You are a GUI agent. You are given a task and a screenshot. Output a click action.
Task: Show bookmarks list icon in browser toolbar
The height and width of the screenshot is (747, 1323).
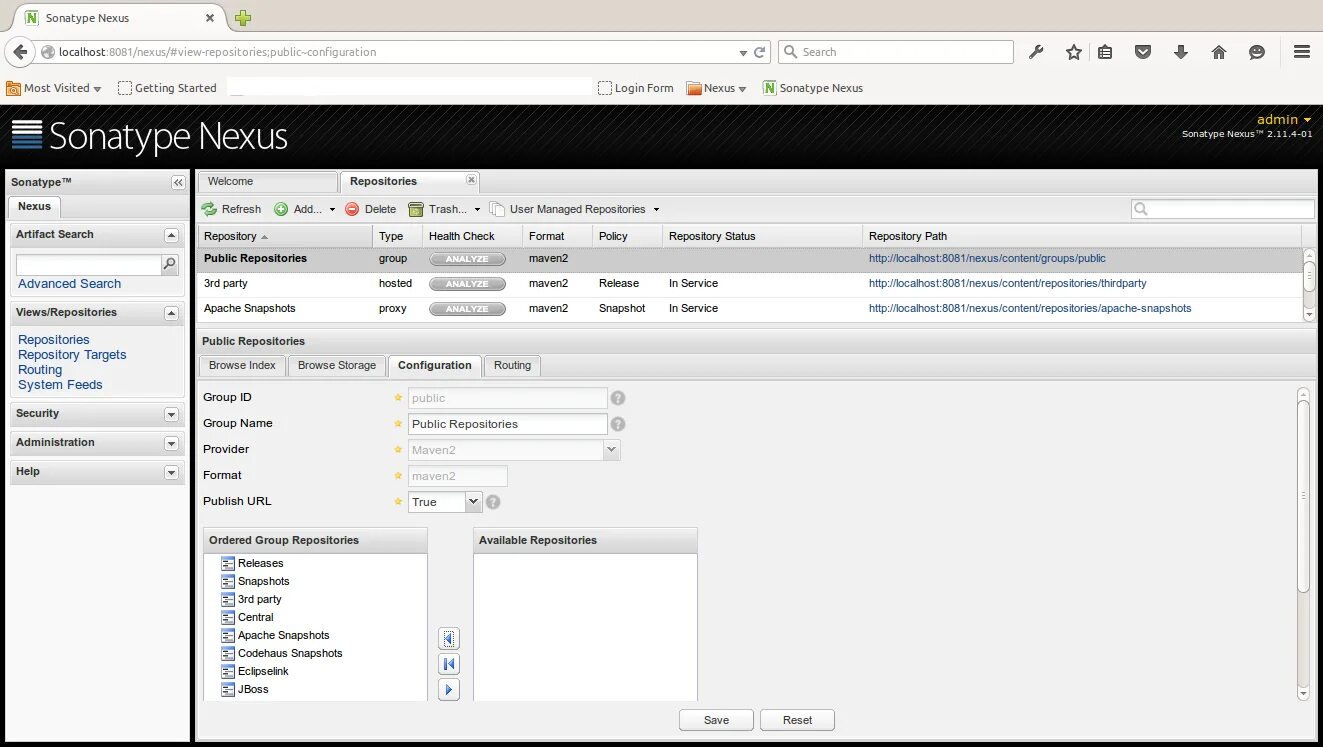[x=1105, y=52]
